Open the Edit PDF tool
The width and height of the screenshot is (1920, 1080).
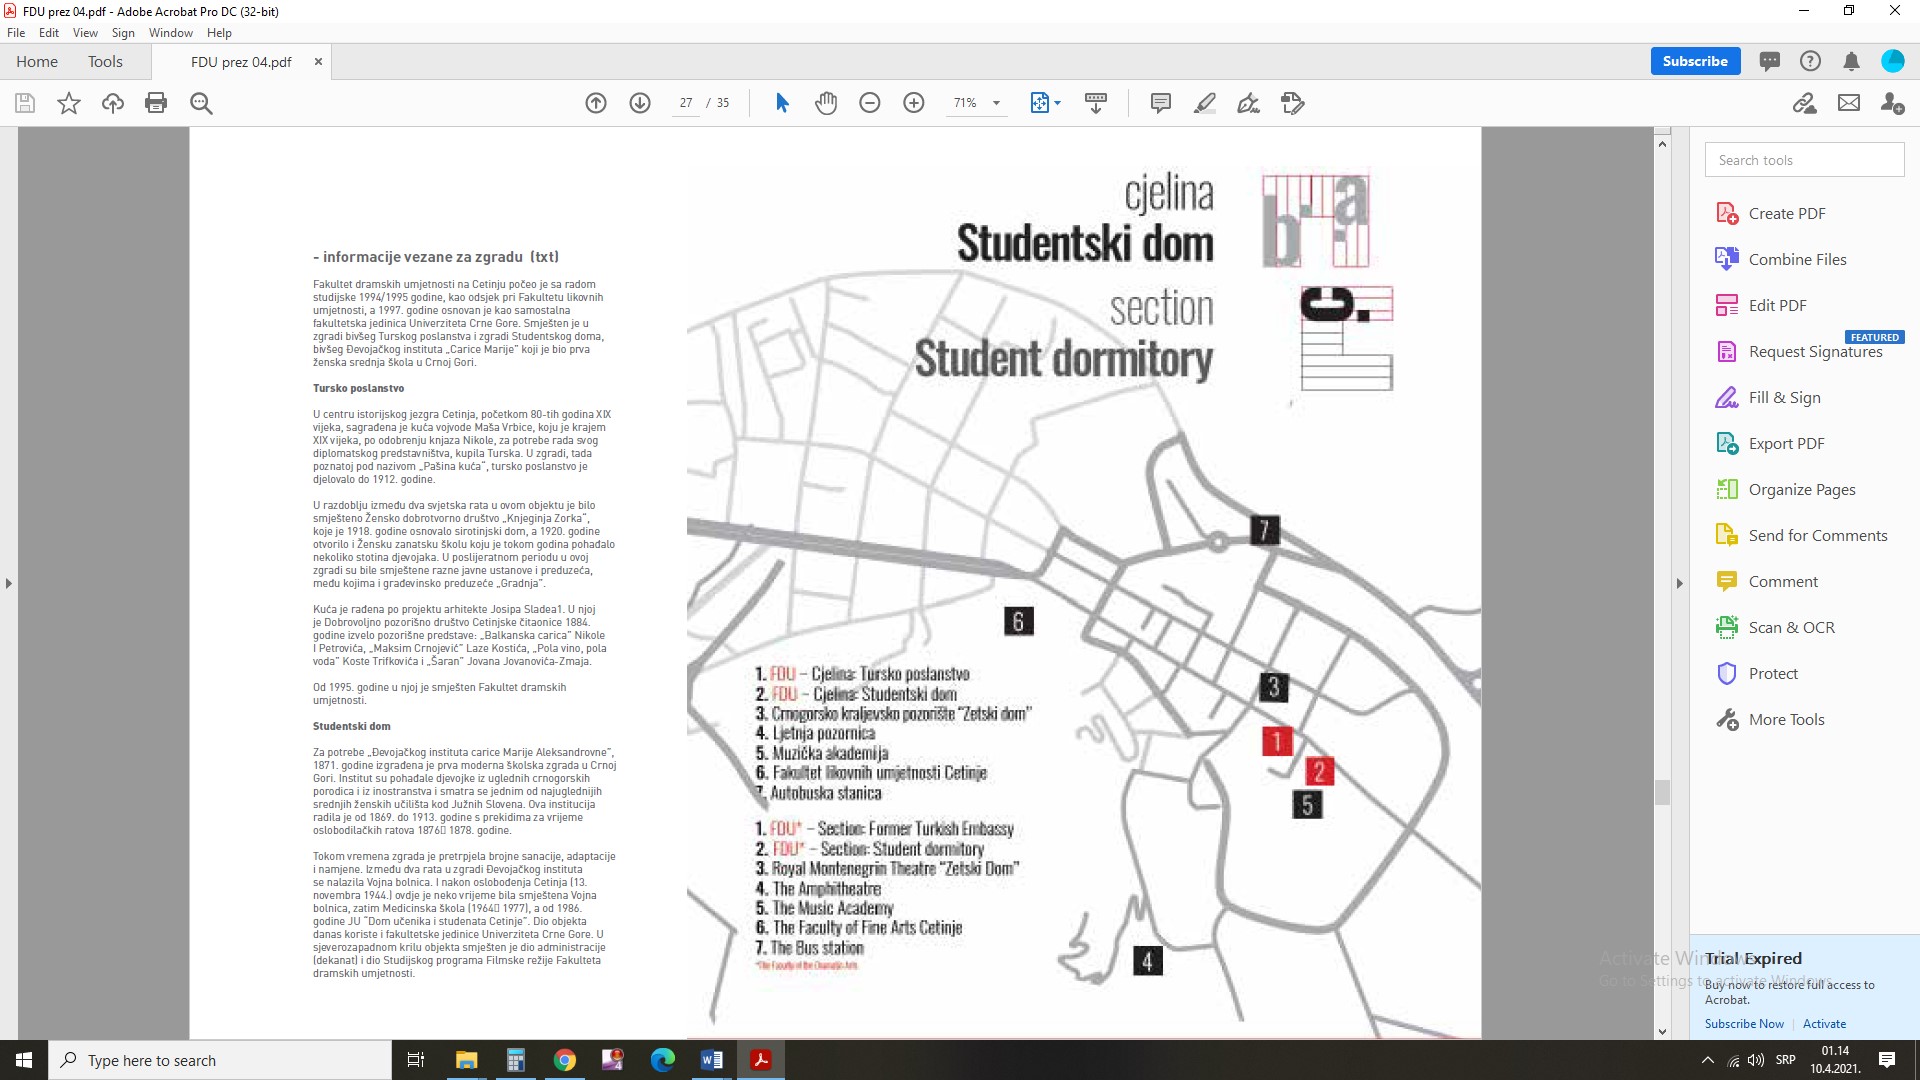[1777, 305]
